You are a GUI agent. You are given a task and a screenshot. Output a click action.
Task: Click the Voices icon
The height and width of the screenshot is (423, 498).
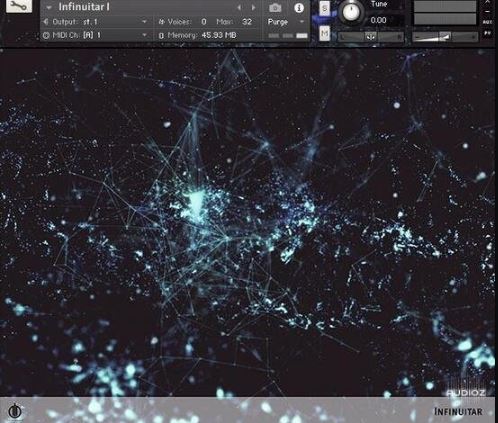[162, 22]
